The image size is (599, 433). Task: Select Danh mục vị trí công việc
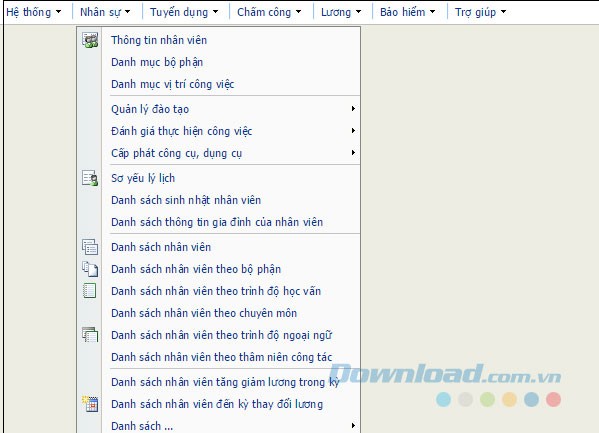tap(173, 84)
